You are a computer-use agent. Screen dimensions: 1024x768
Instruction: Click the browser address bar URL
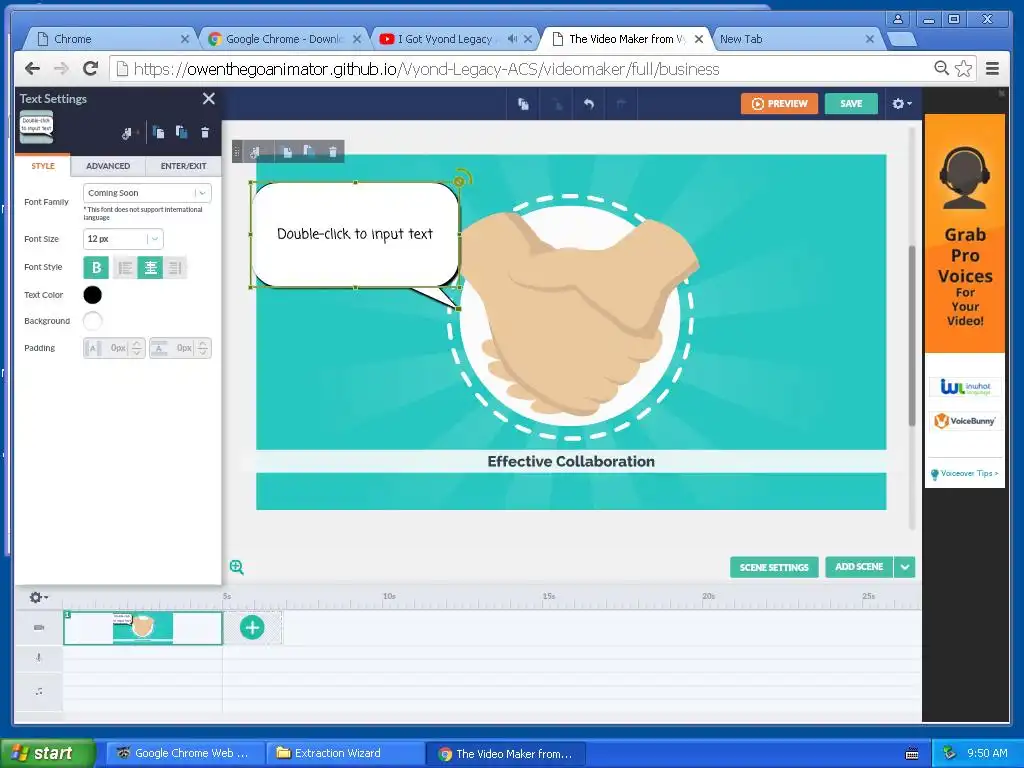point(426,69)
